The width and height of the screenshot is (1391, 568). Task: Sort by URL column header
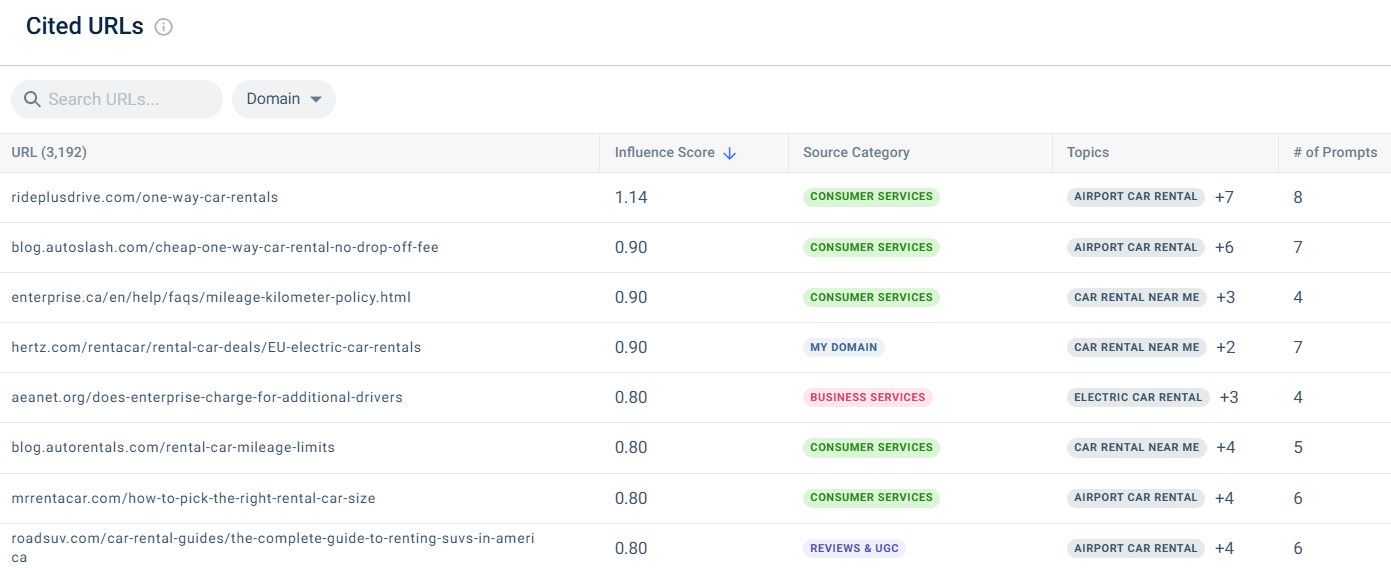coord(49,153)
